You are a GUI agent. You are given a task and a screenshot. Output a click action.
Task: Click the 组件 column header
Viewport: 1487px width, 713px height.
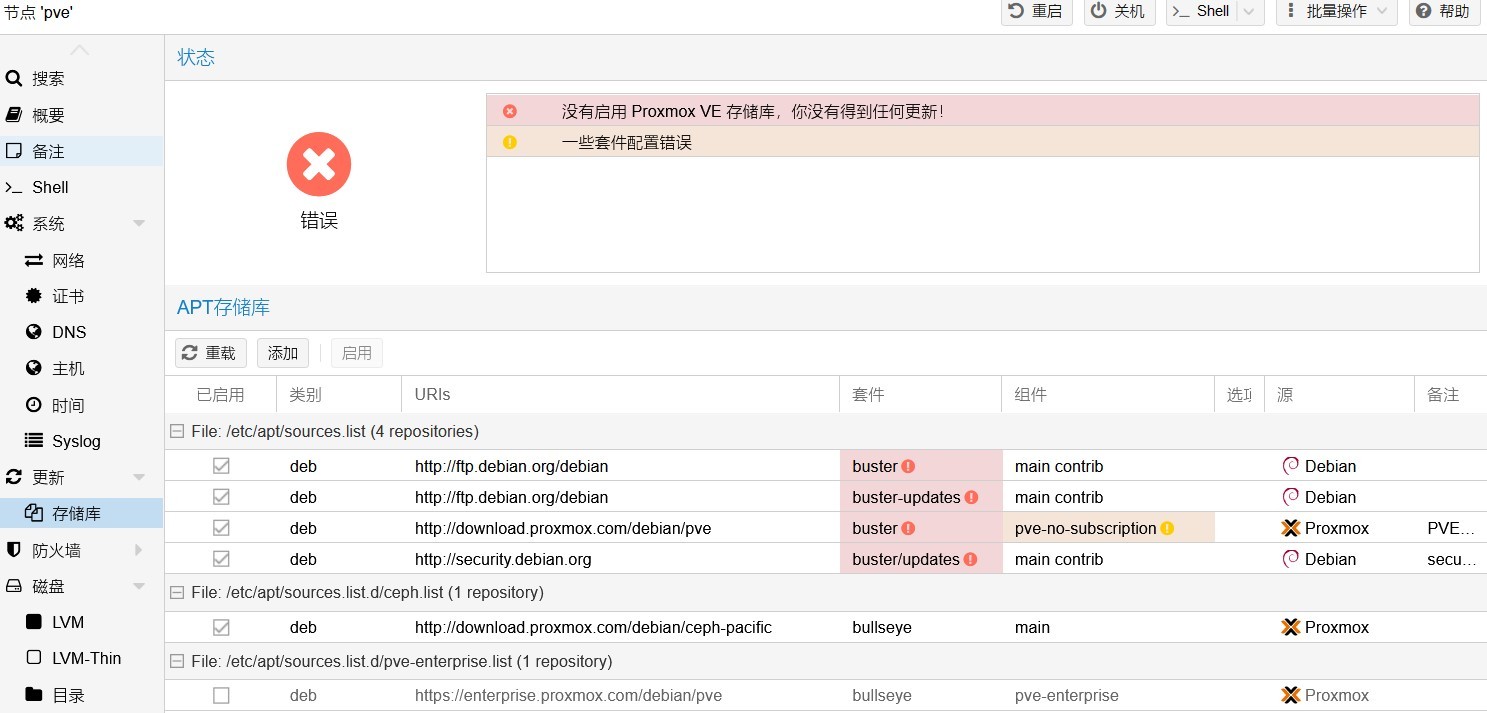pos(1108,395)
